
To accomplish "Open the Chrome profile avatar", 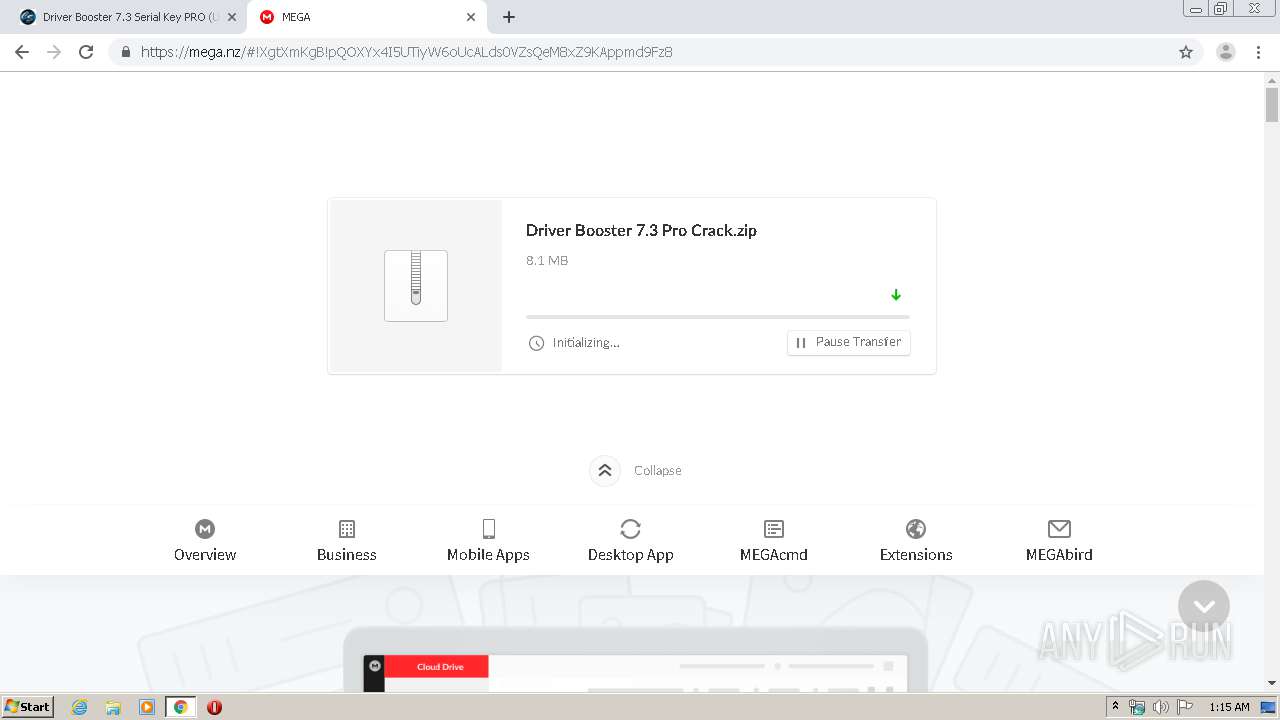I will coord(1226,52).
